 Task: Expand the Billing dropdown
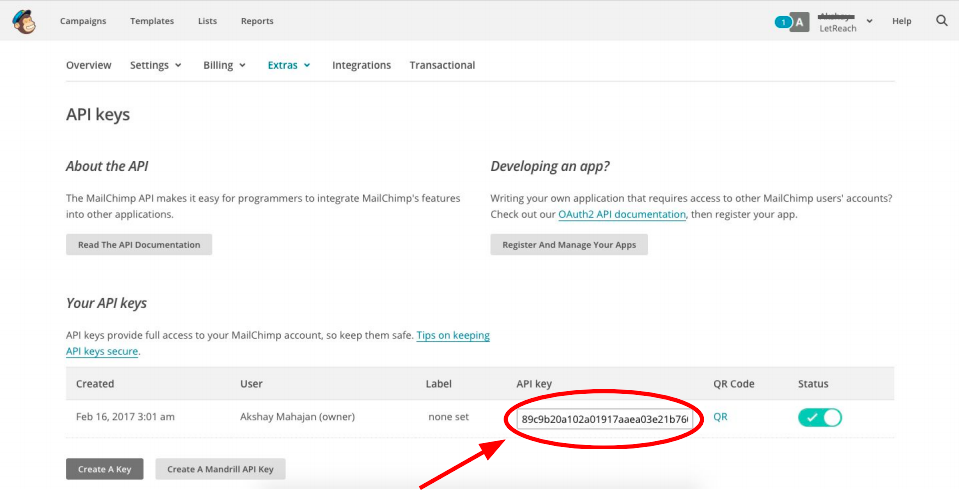224,65
